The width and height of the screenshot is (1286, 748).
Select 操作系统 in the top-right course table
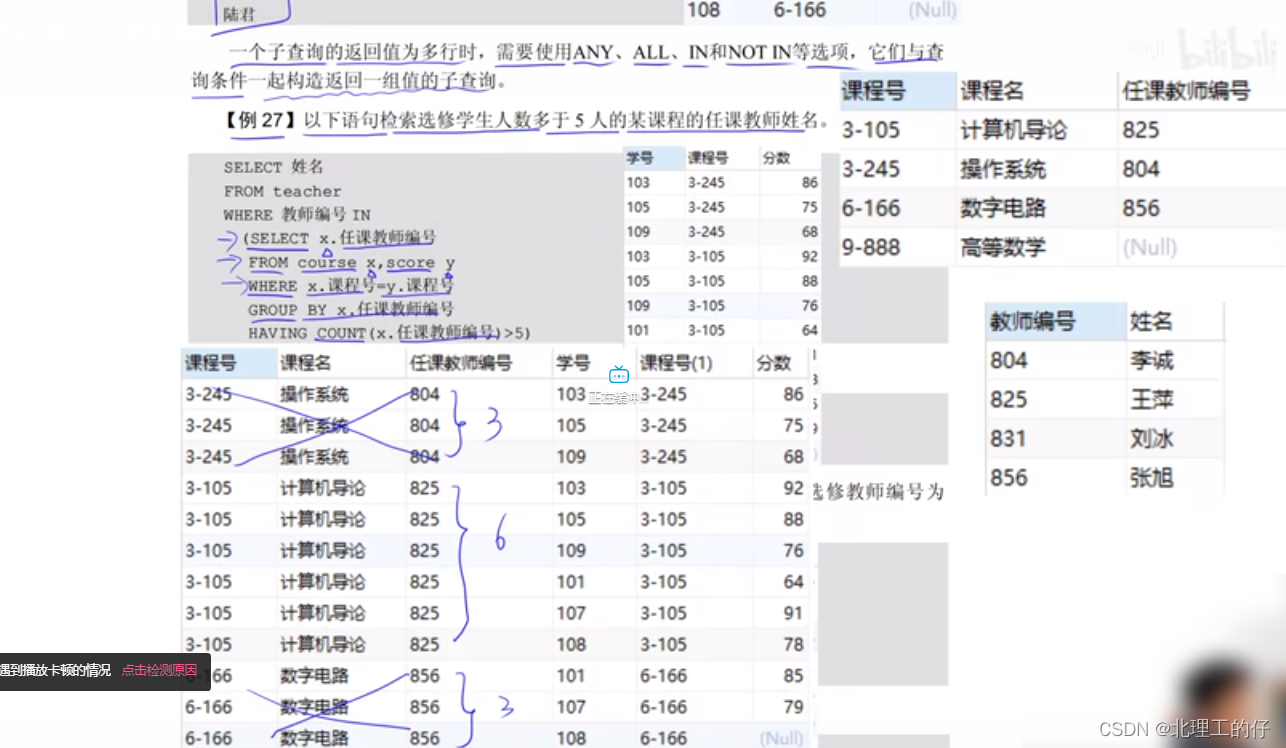click(x=1003, y=169)
